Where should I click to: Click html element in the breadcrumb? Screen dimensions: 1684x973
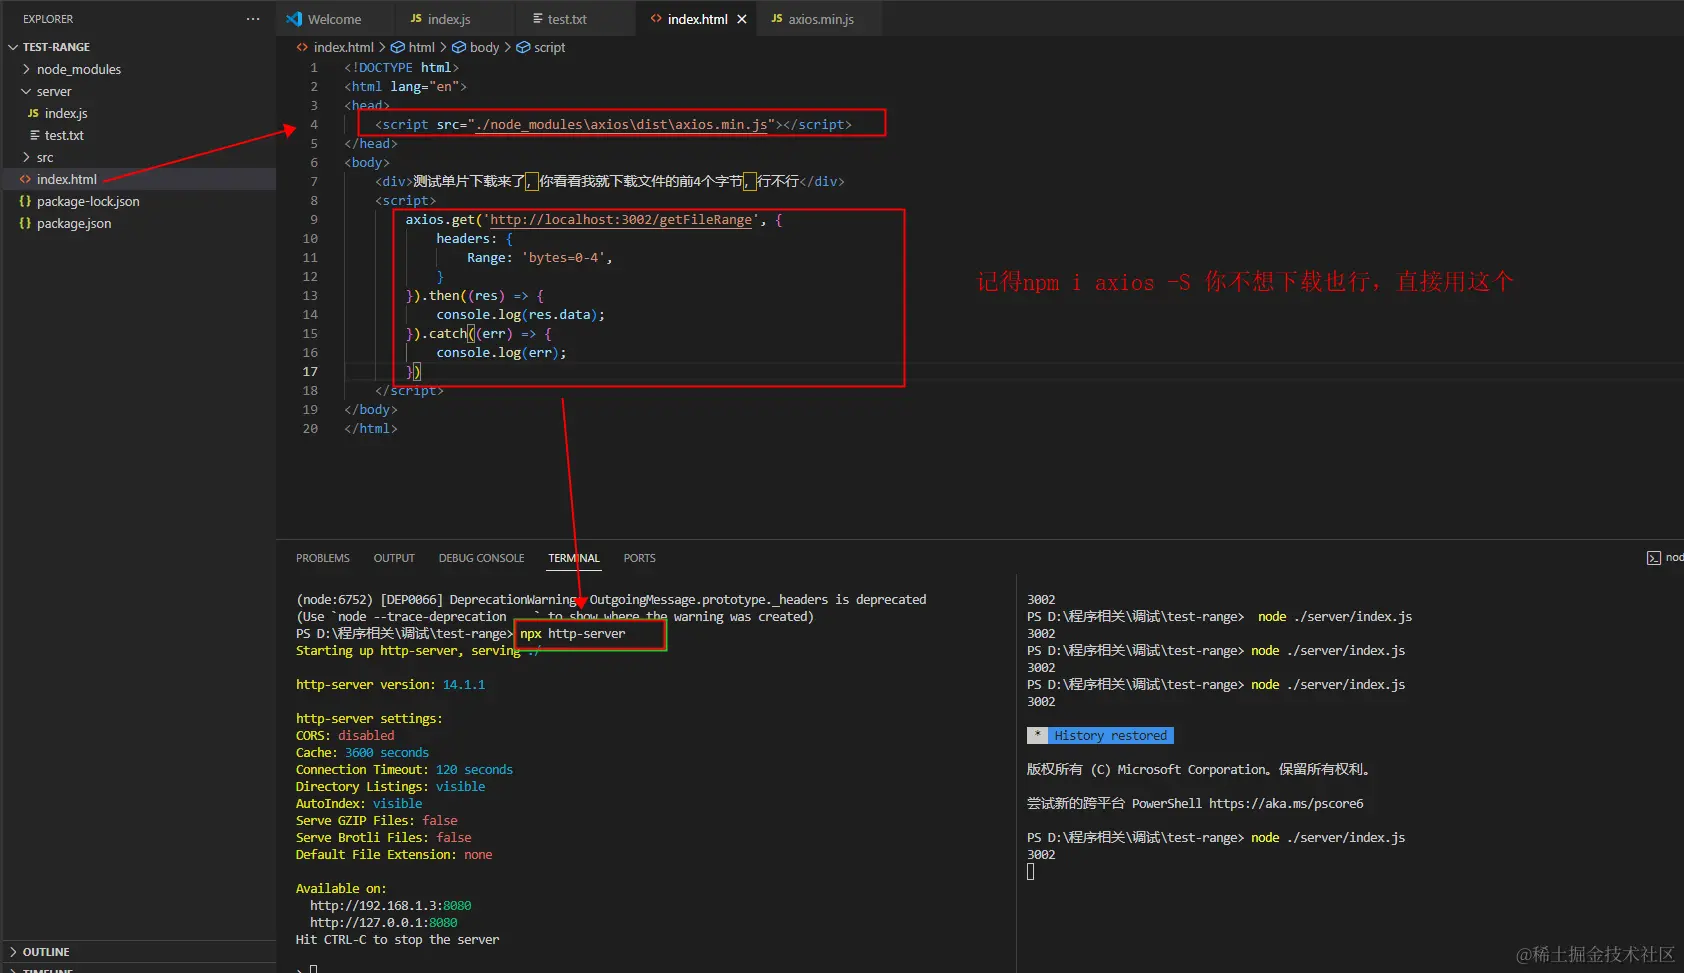422,47
